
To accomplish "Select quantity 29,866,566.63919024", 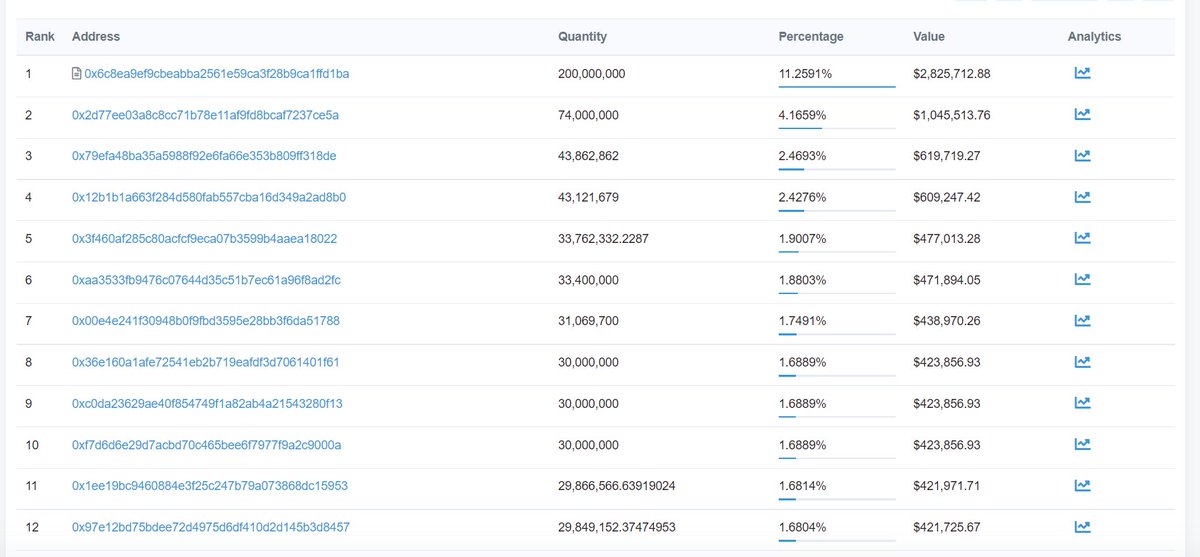I will click(617, 486).
